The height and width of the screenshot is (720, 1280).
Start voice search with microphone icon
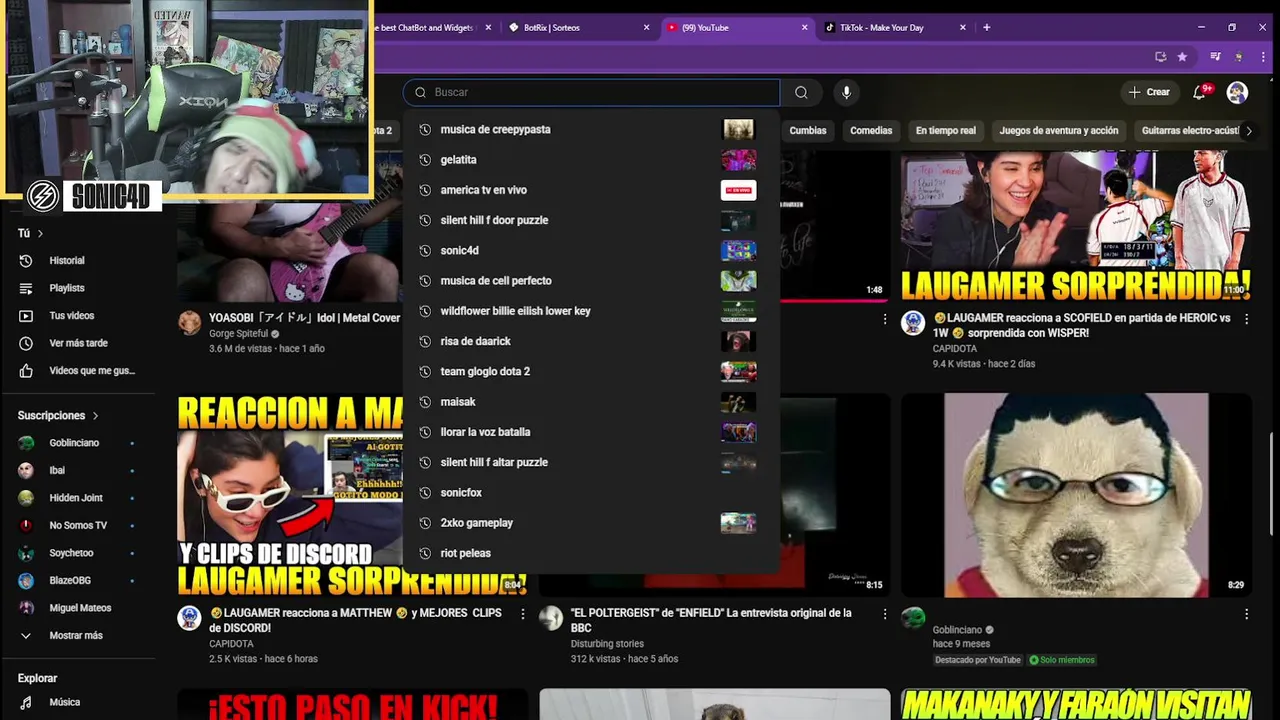point(846,92)
